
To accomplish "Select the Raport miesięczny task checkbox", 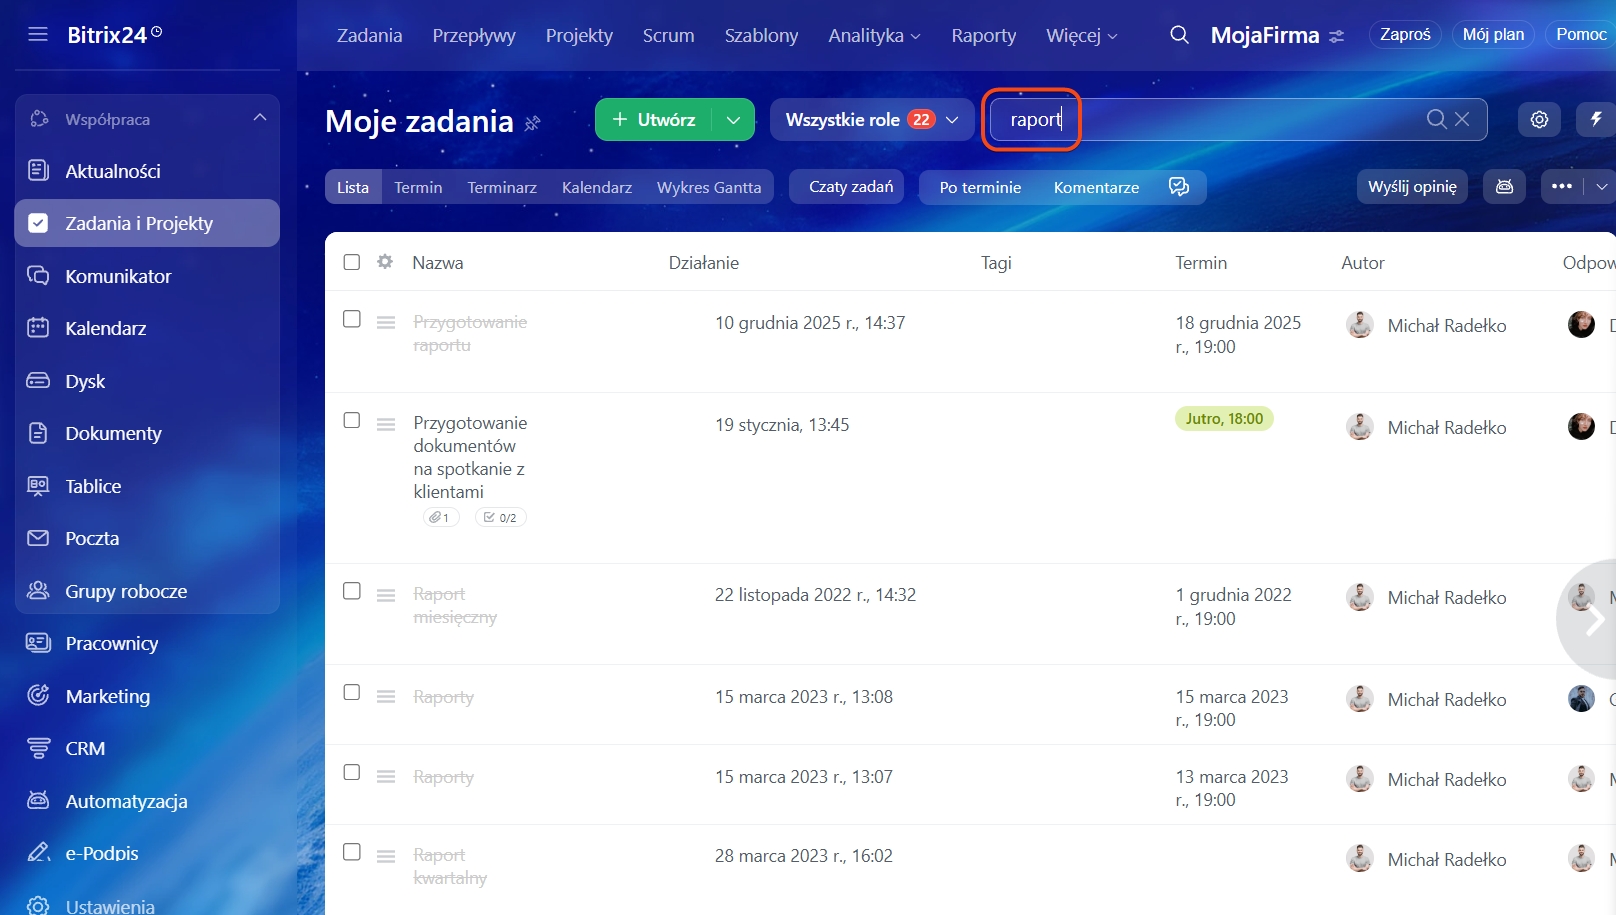I will click(351, 591).
